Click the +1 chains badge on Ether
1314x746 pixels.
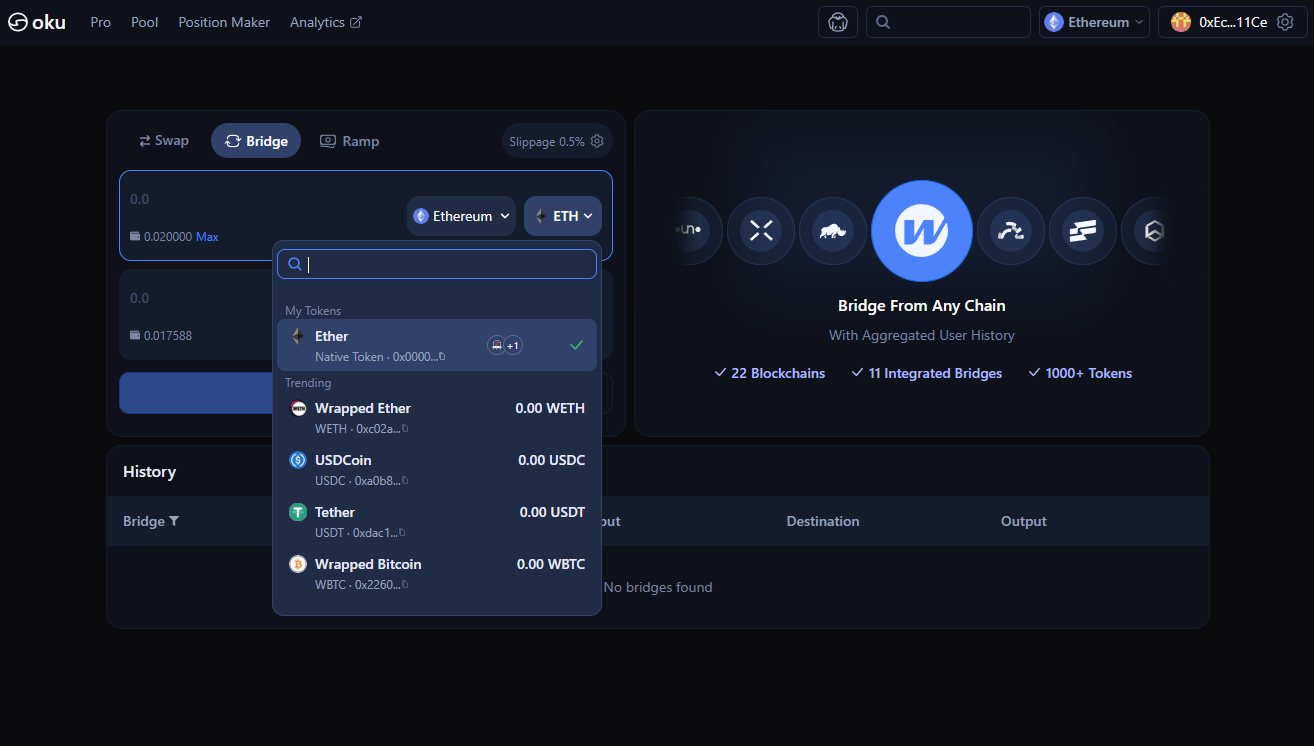pos(512,345)
